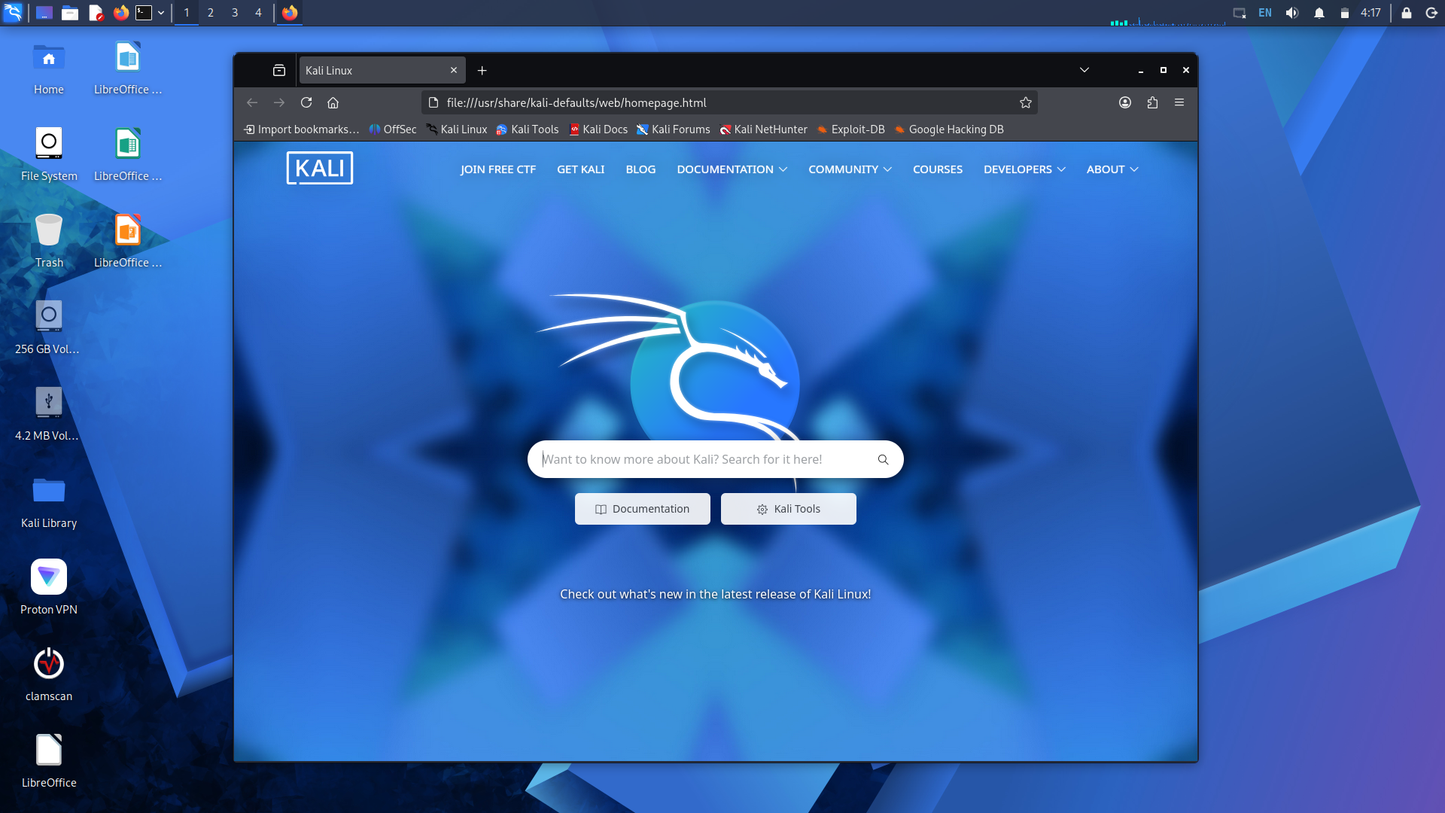Click the Kali Tools button below the search

[788, 509]
